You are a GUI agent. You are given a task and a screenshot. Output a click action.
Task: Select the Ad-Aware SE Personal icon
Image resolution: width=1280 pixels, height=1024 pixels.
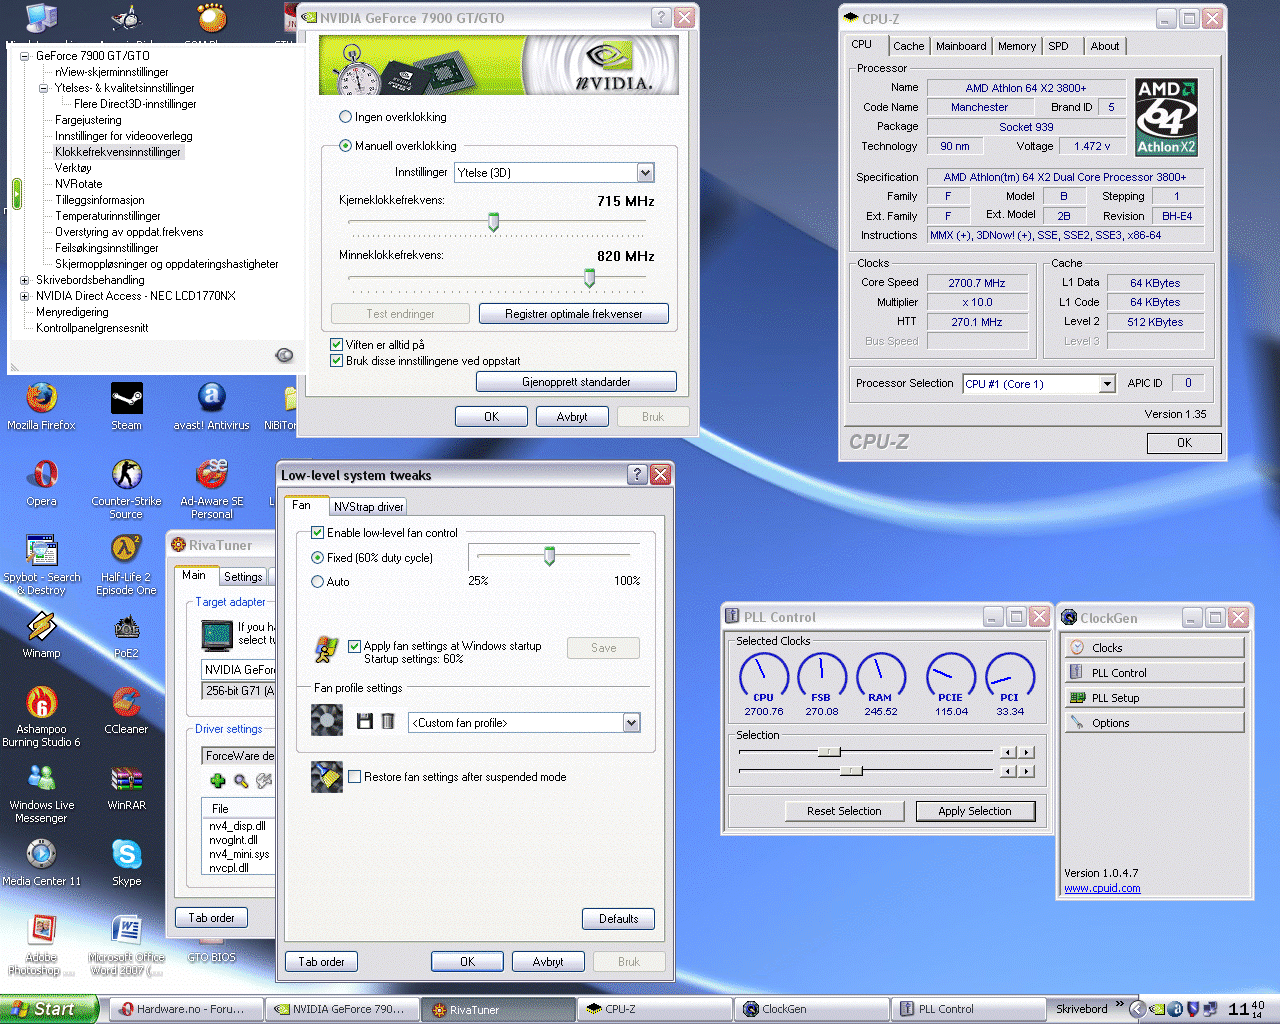[x=211, y=489]
